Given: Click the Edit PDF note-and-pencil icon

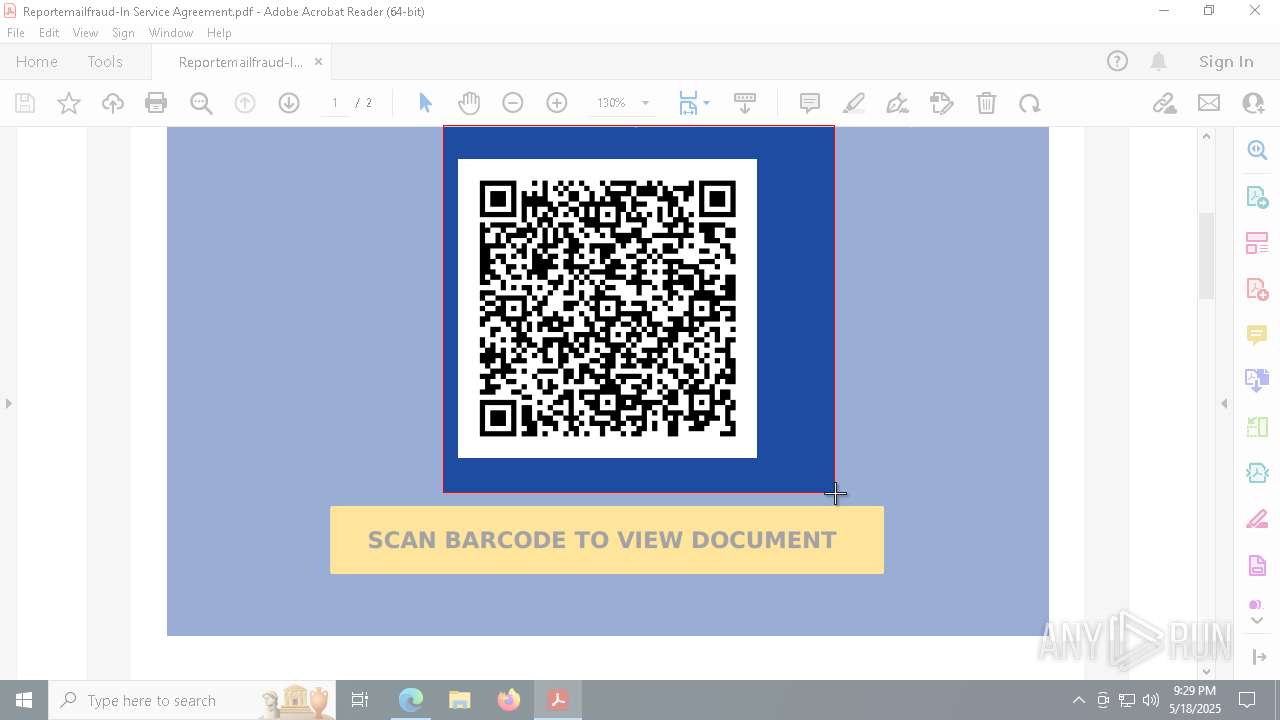Looking at the screenshot, I should 942,103.
